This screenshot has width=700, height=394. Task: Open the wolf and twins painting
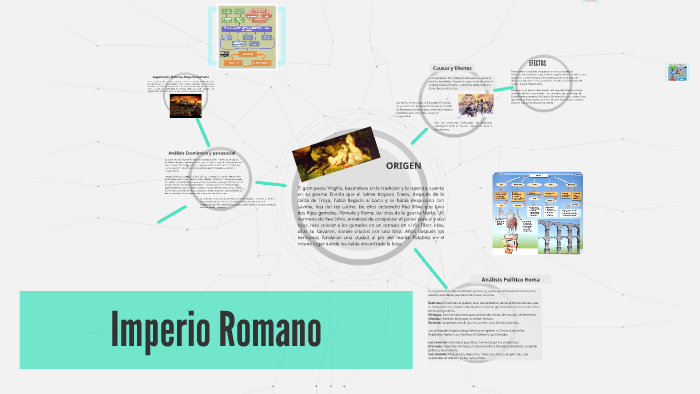[336, 154]
